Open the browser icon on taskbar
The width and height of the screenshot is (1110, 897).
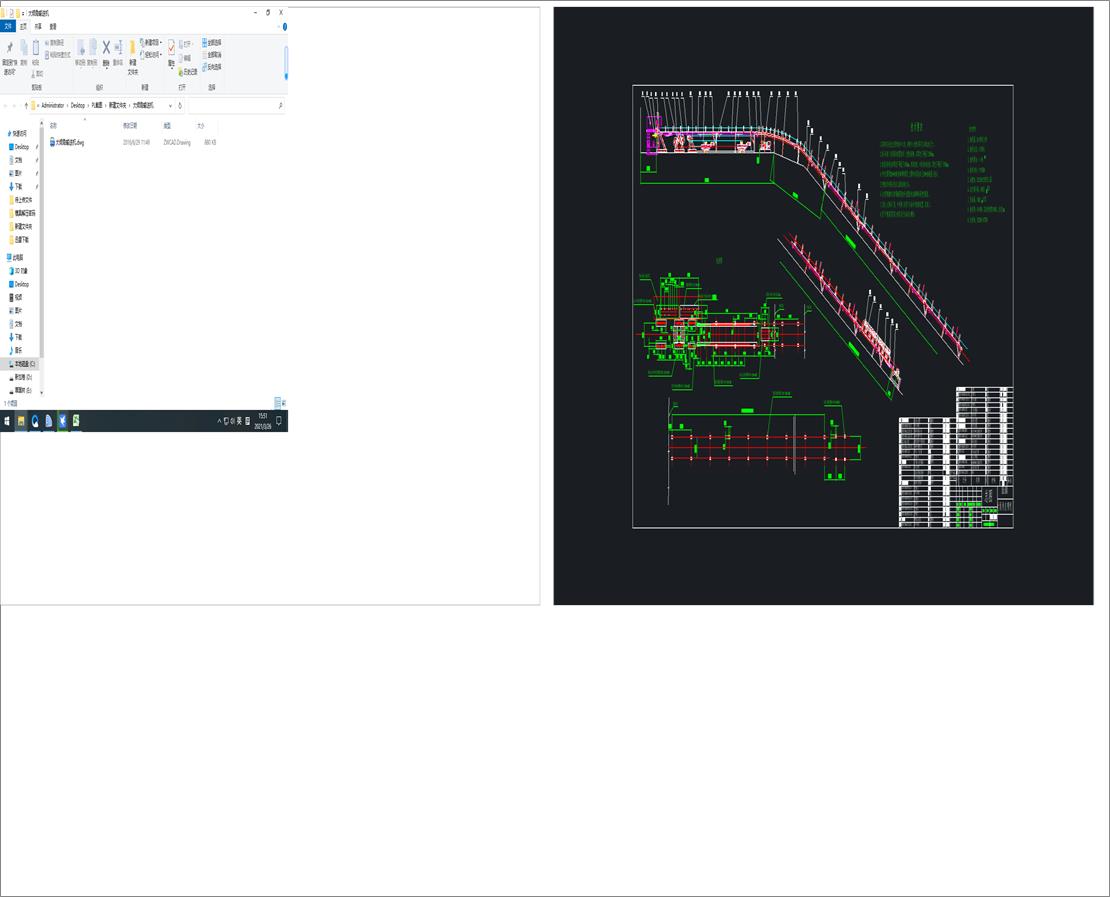[35, 421]
